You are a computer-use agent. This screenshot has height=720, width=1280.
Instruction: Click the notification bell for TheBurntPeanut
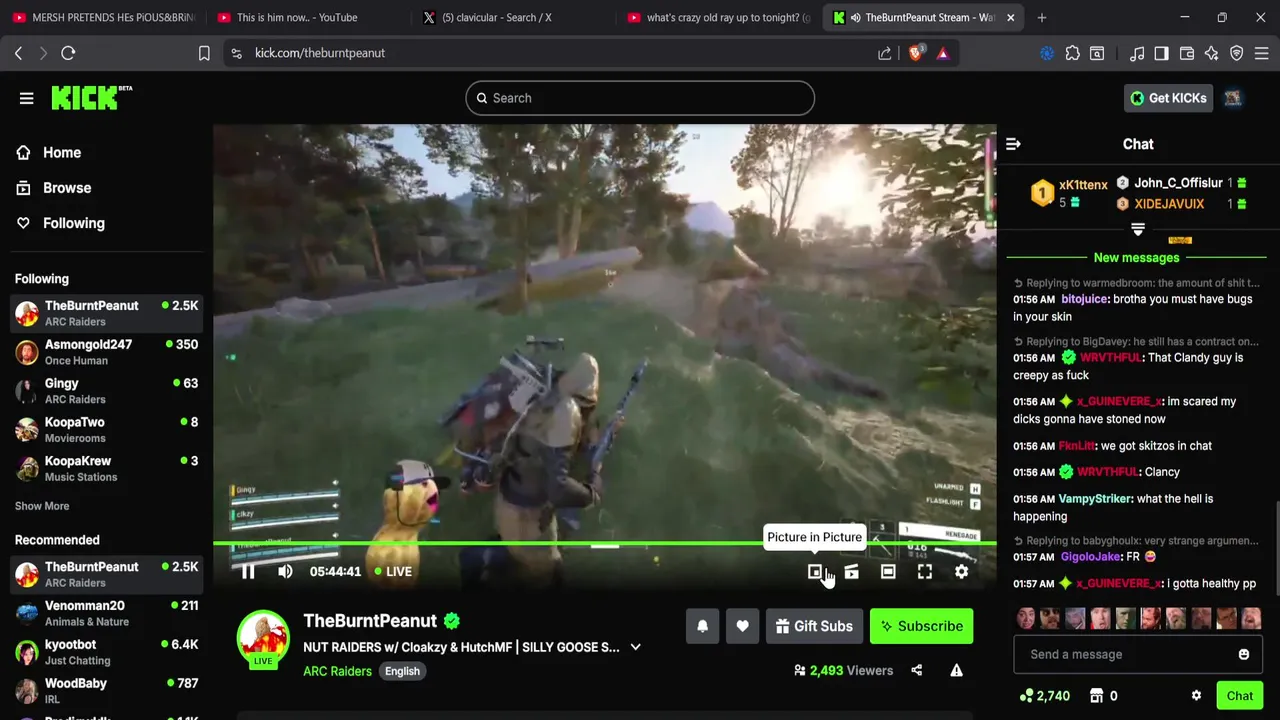pyautogui.click(x=702, y=626)
